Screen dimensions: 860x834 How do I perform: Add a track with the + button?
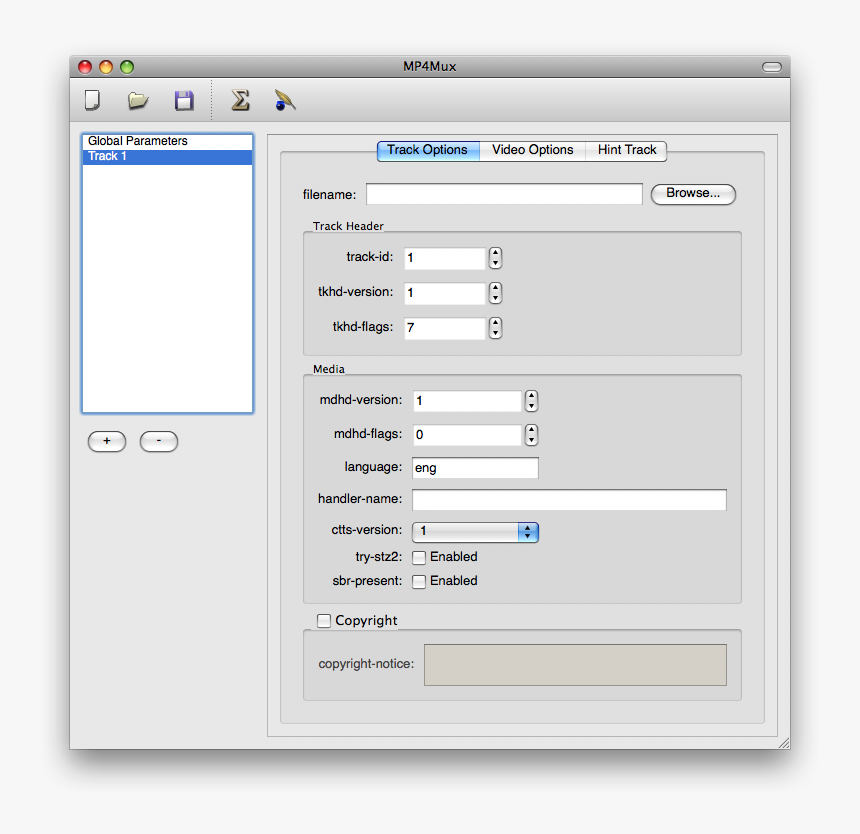(x=107, y=441)
